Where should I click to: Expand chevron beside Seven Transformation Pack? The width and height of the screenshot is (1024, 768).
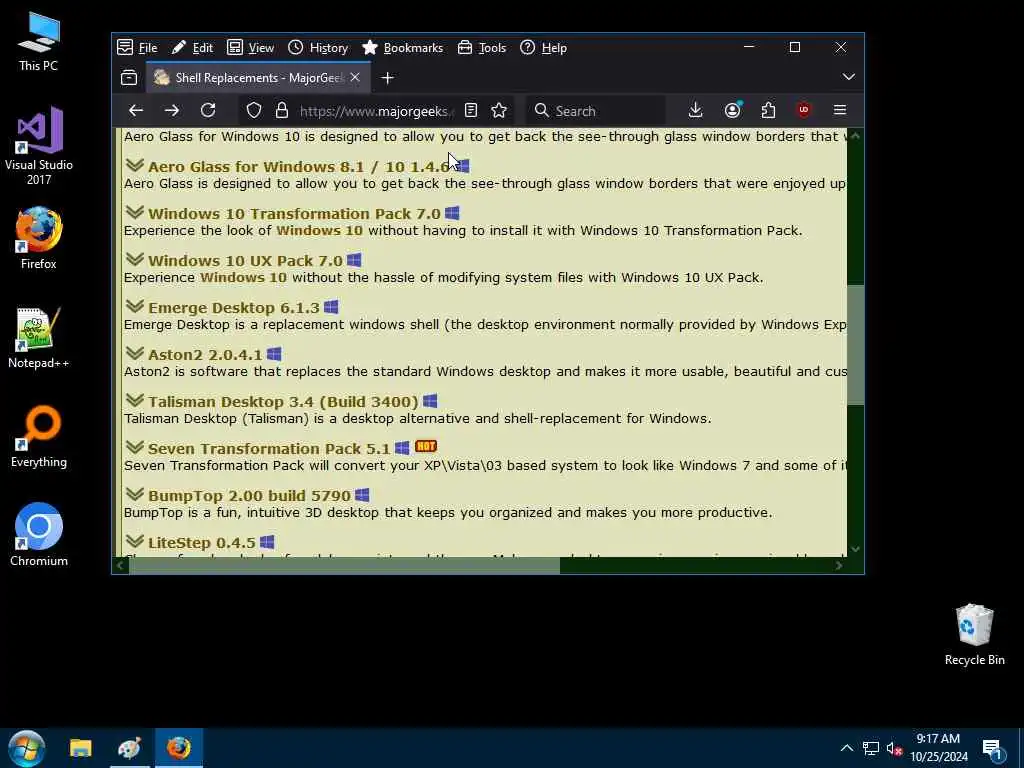click(x=135, y=447)
